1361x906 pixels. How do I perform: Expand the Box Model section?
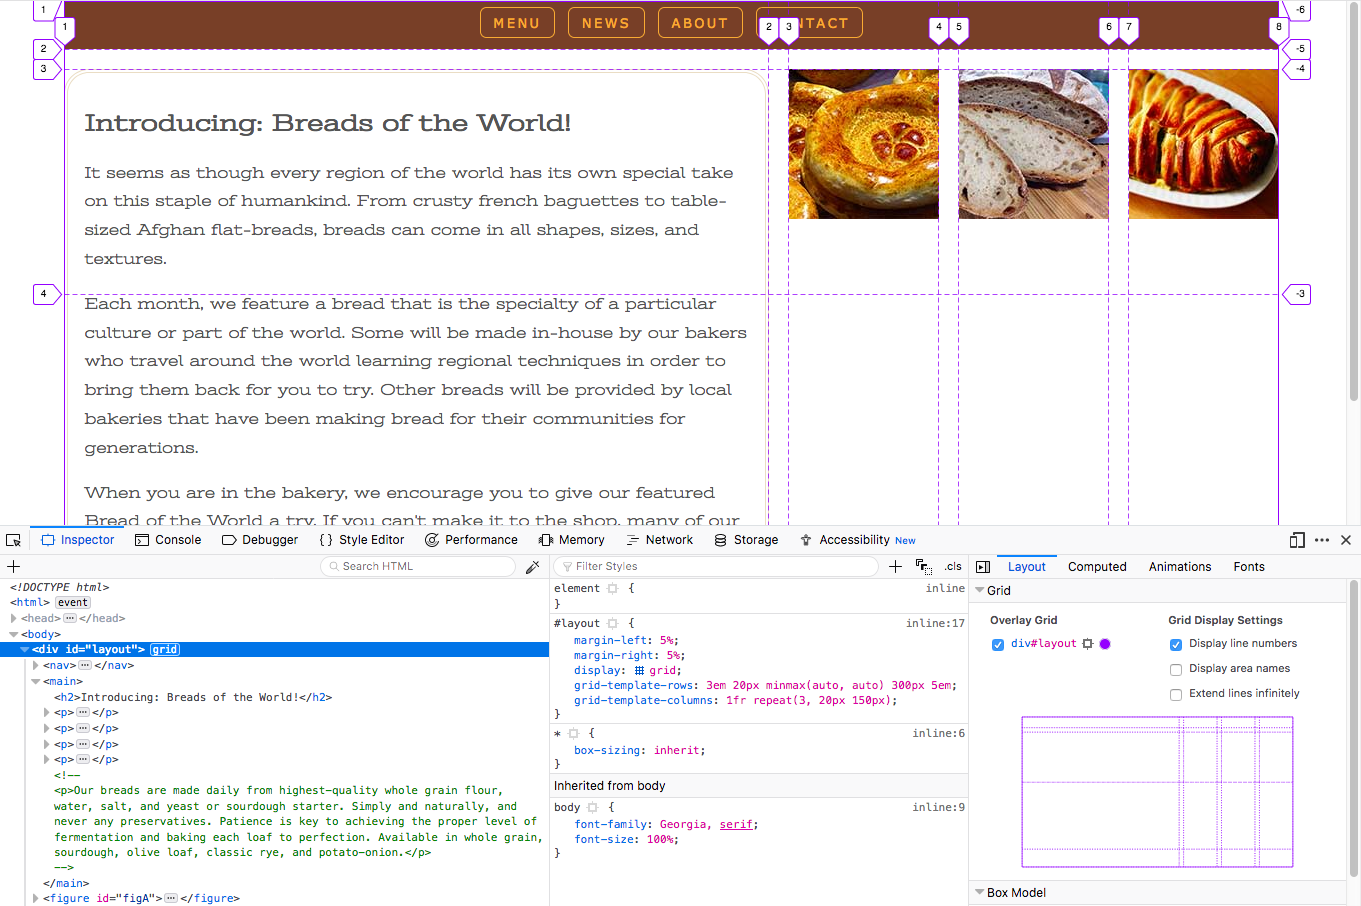(x=980, y=892)
